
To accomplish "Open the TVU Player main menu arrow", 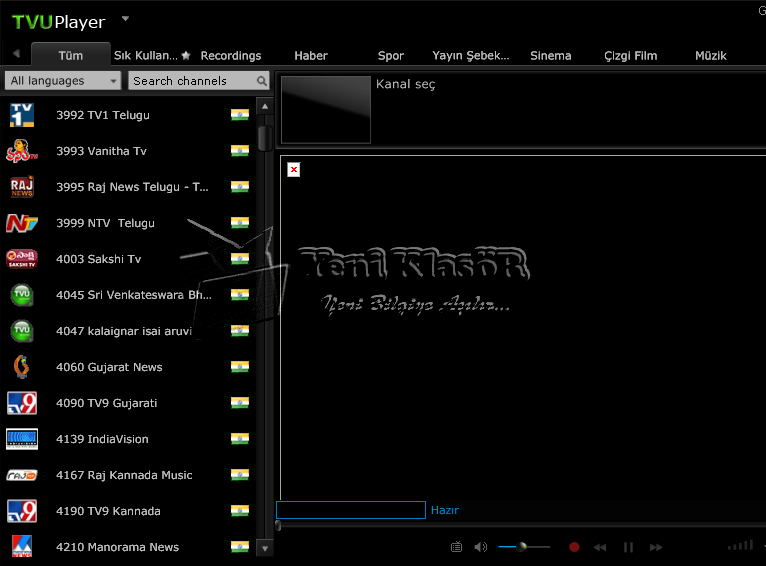I will point(125,18).
